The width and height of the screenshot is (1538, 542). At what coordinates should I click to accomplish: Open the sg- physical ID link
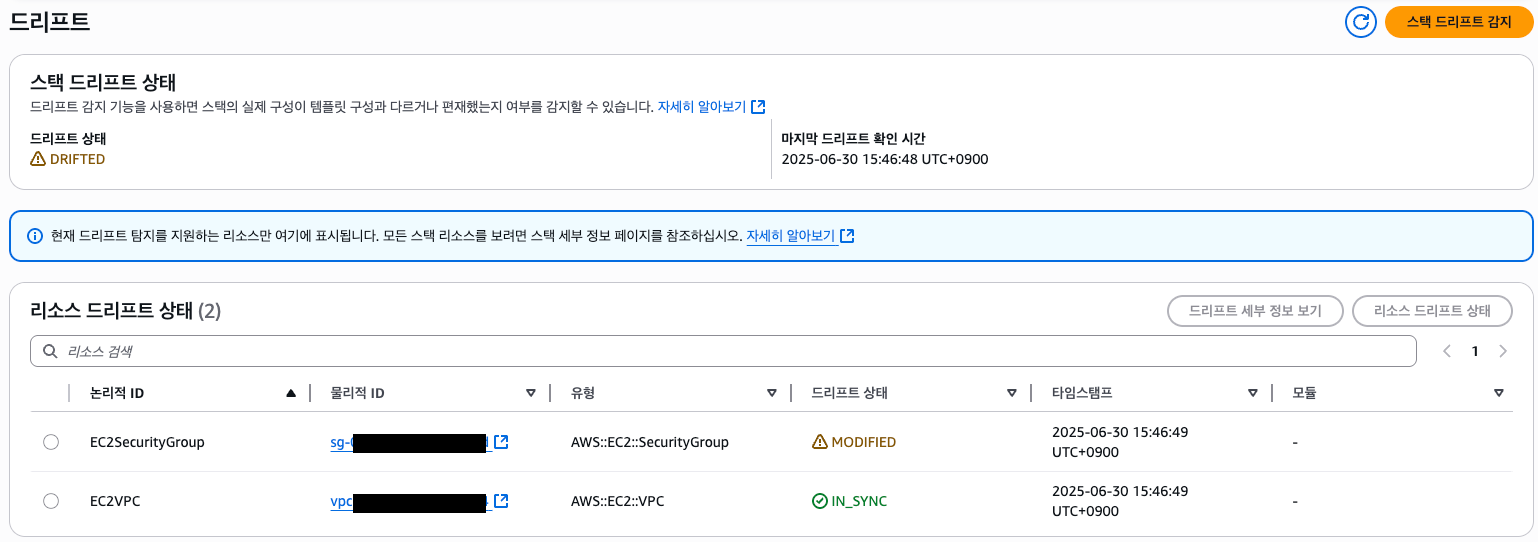coord(410,442)
